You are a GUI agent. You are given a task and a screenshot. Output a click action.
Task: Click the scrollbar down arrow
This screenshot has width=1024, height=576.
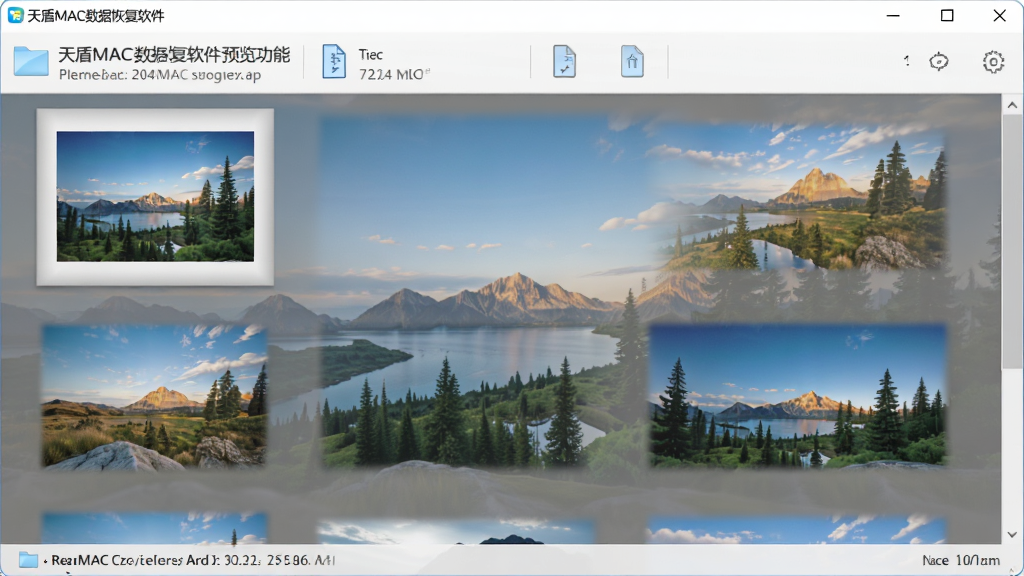pos(1012,534)
